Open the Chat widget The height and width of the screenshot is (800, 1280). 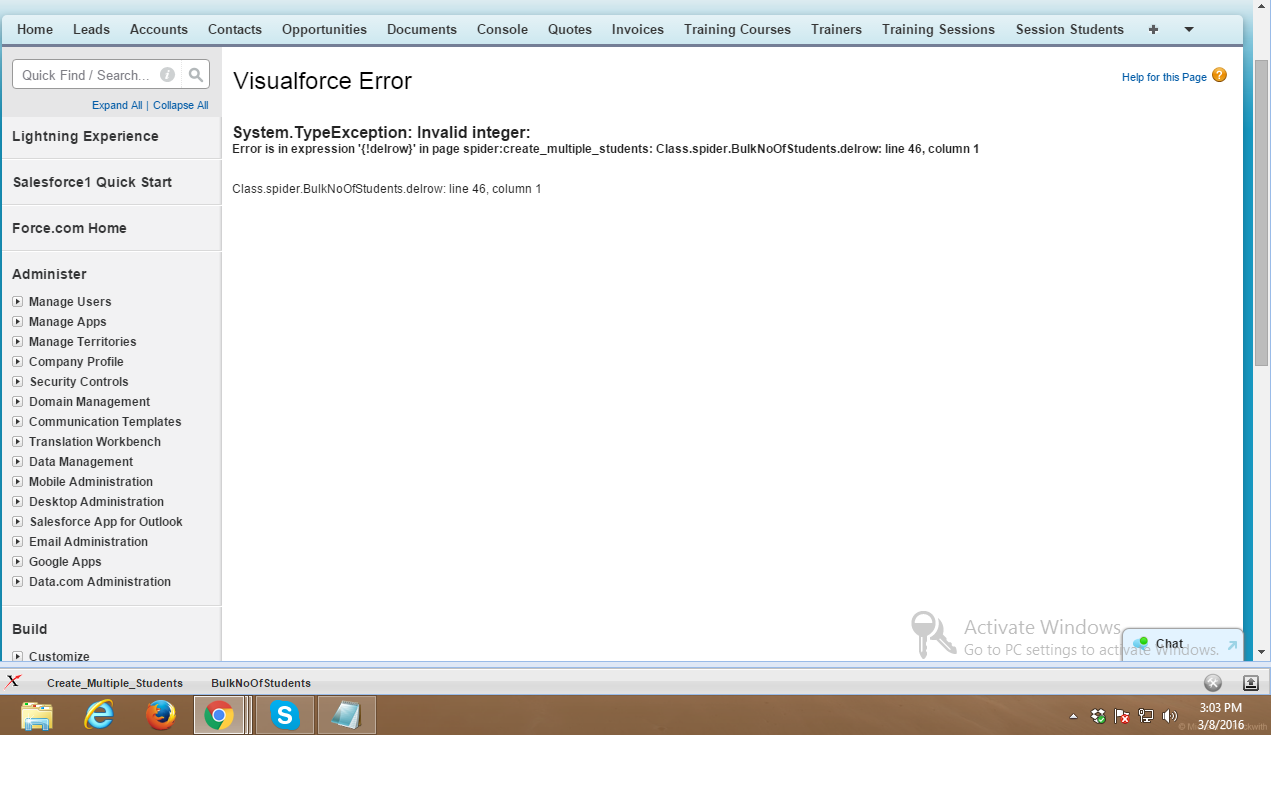click(1183, 644)
